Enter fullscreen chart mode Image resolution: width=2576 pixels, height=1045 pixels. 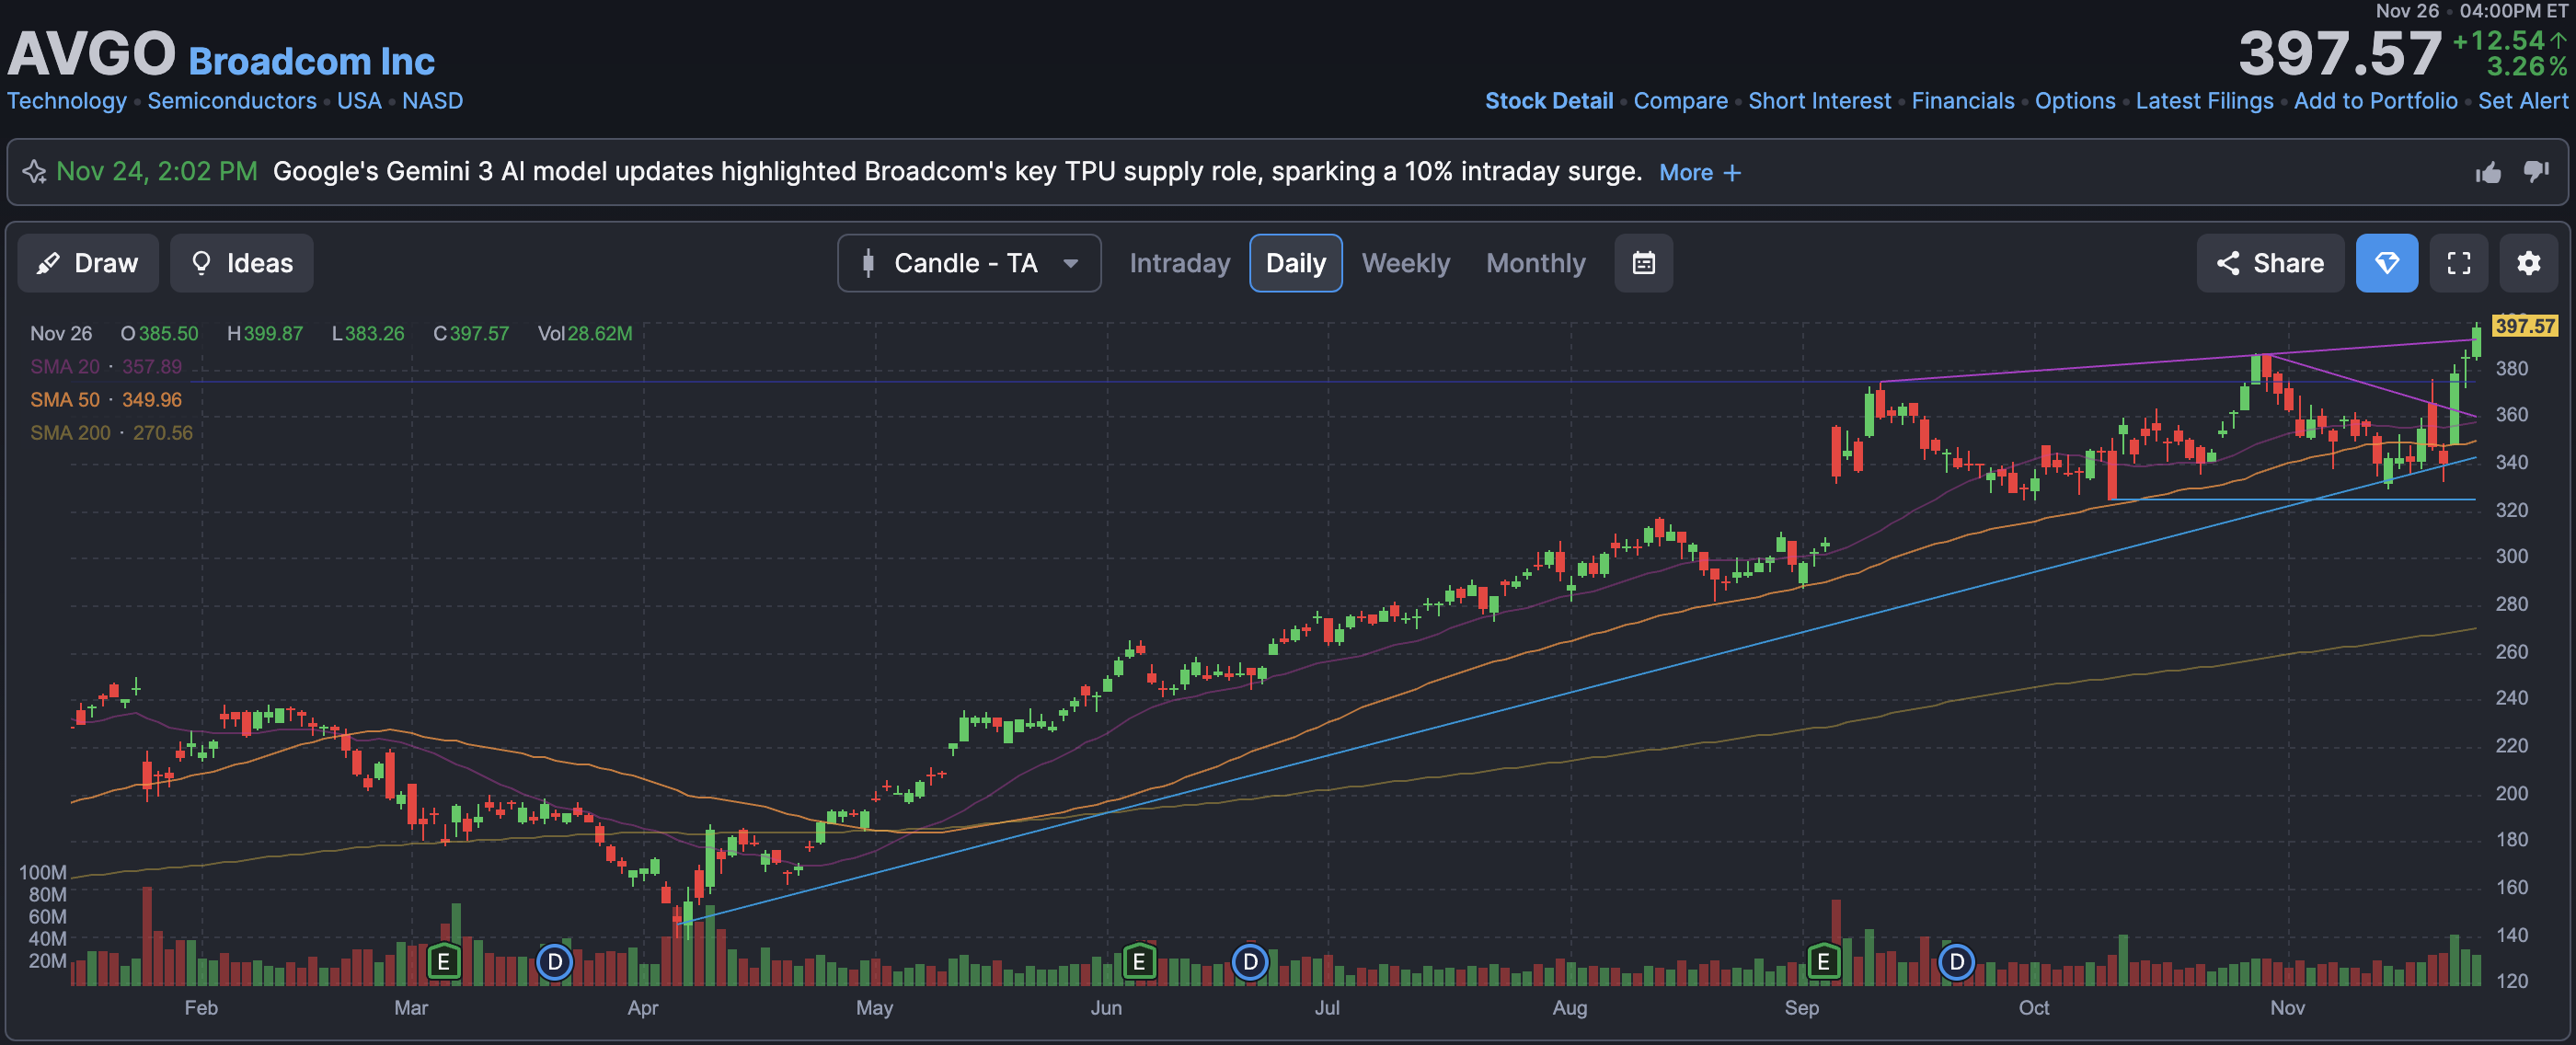point(2458,263)
